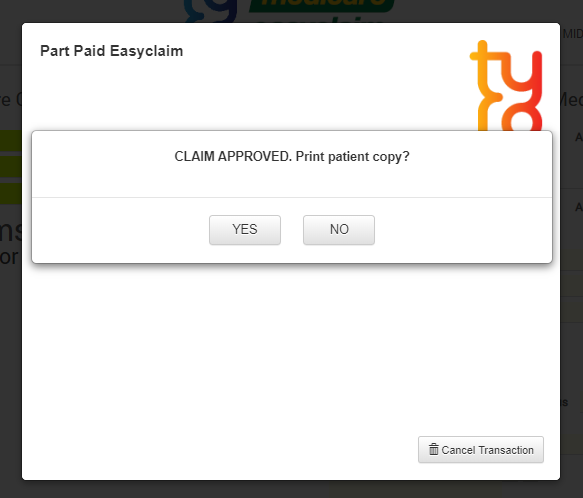Click the topmost dimmed green bar at left
This screenshot has height=498, width=583.
[x=11, y=141]
